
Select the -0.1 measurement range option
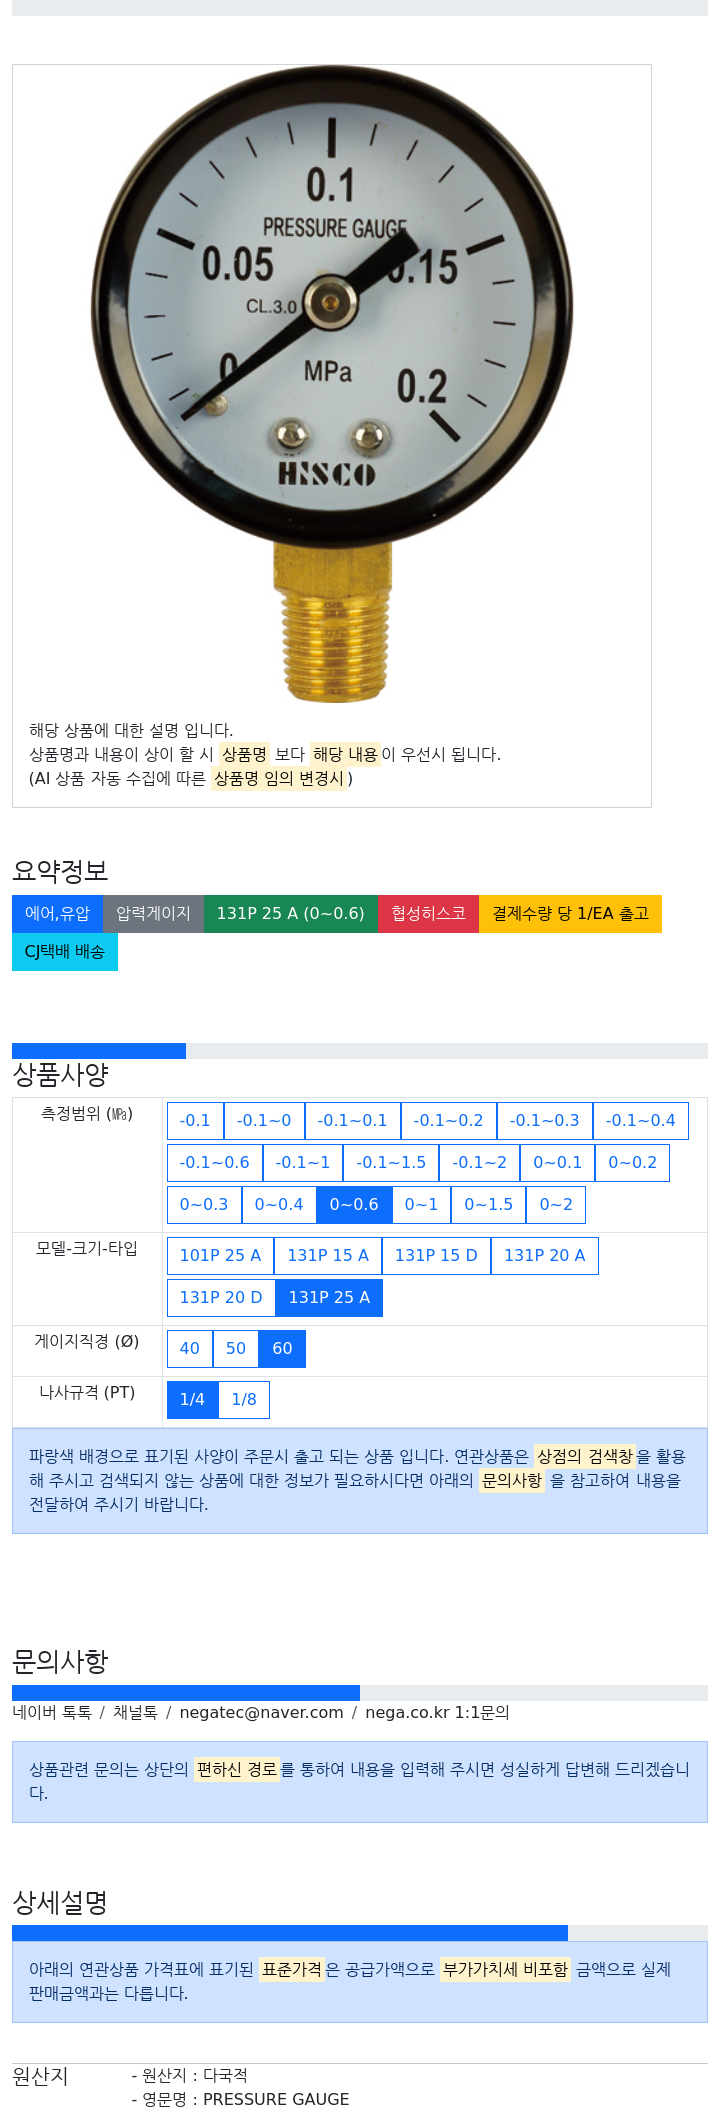click(x=195, y=1121)
